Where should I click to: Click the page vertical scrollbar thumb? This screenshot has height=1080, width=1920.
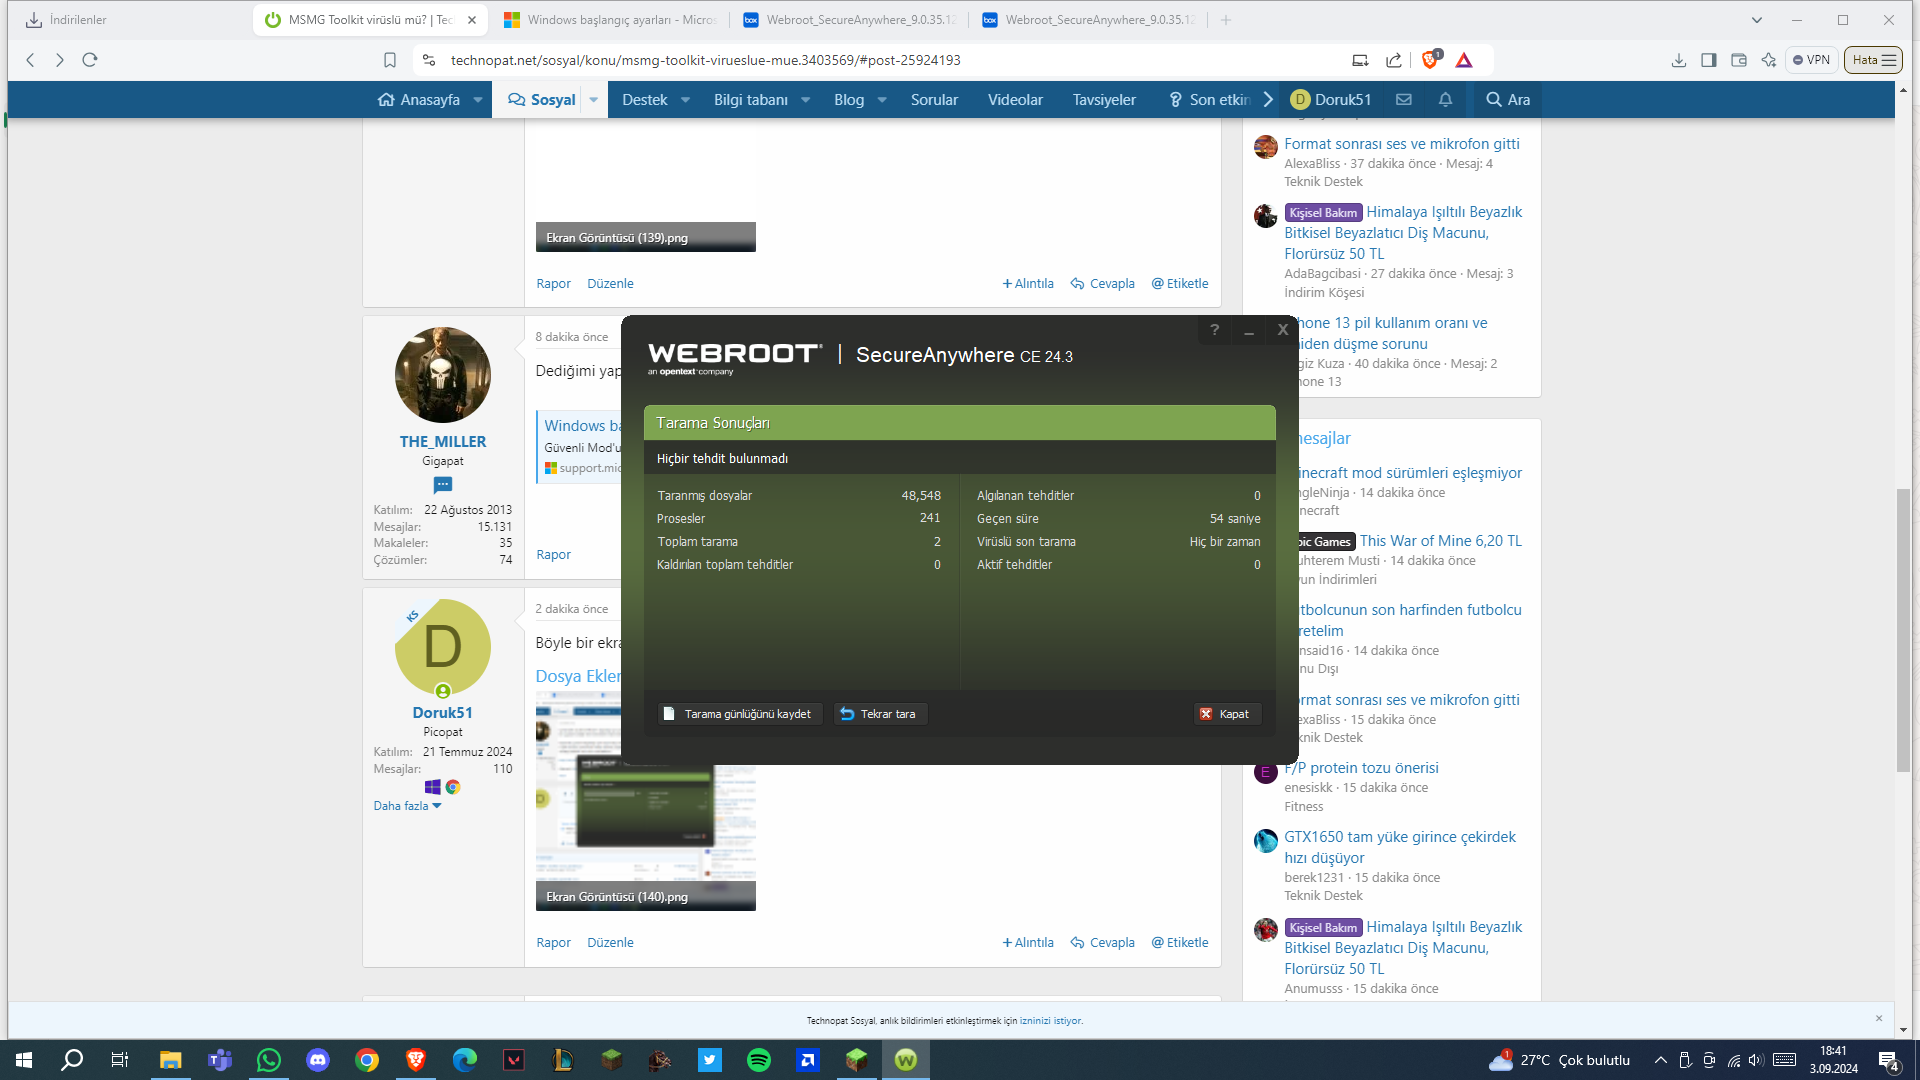coord(1902,630)
